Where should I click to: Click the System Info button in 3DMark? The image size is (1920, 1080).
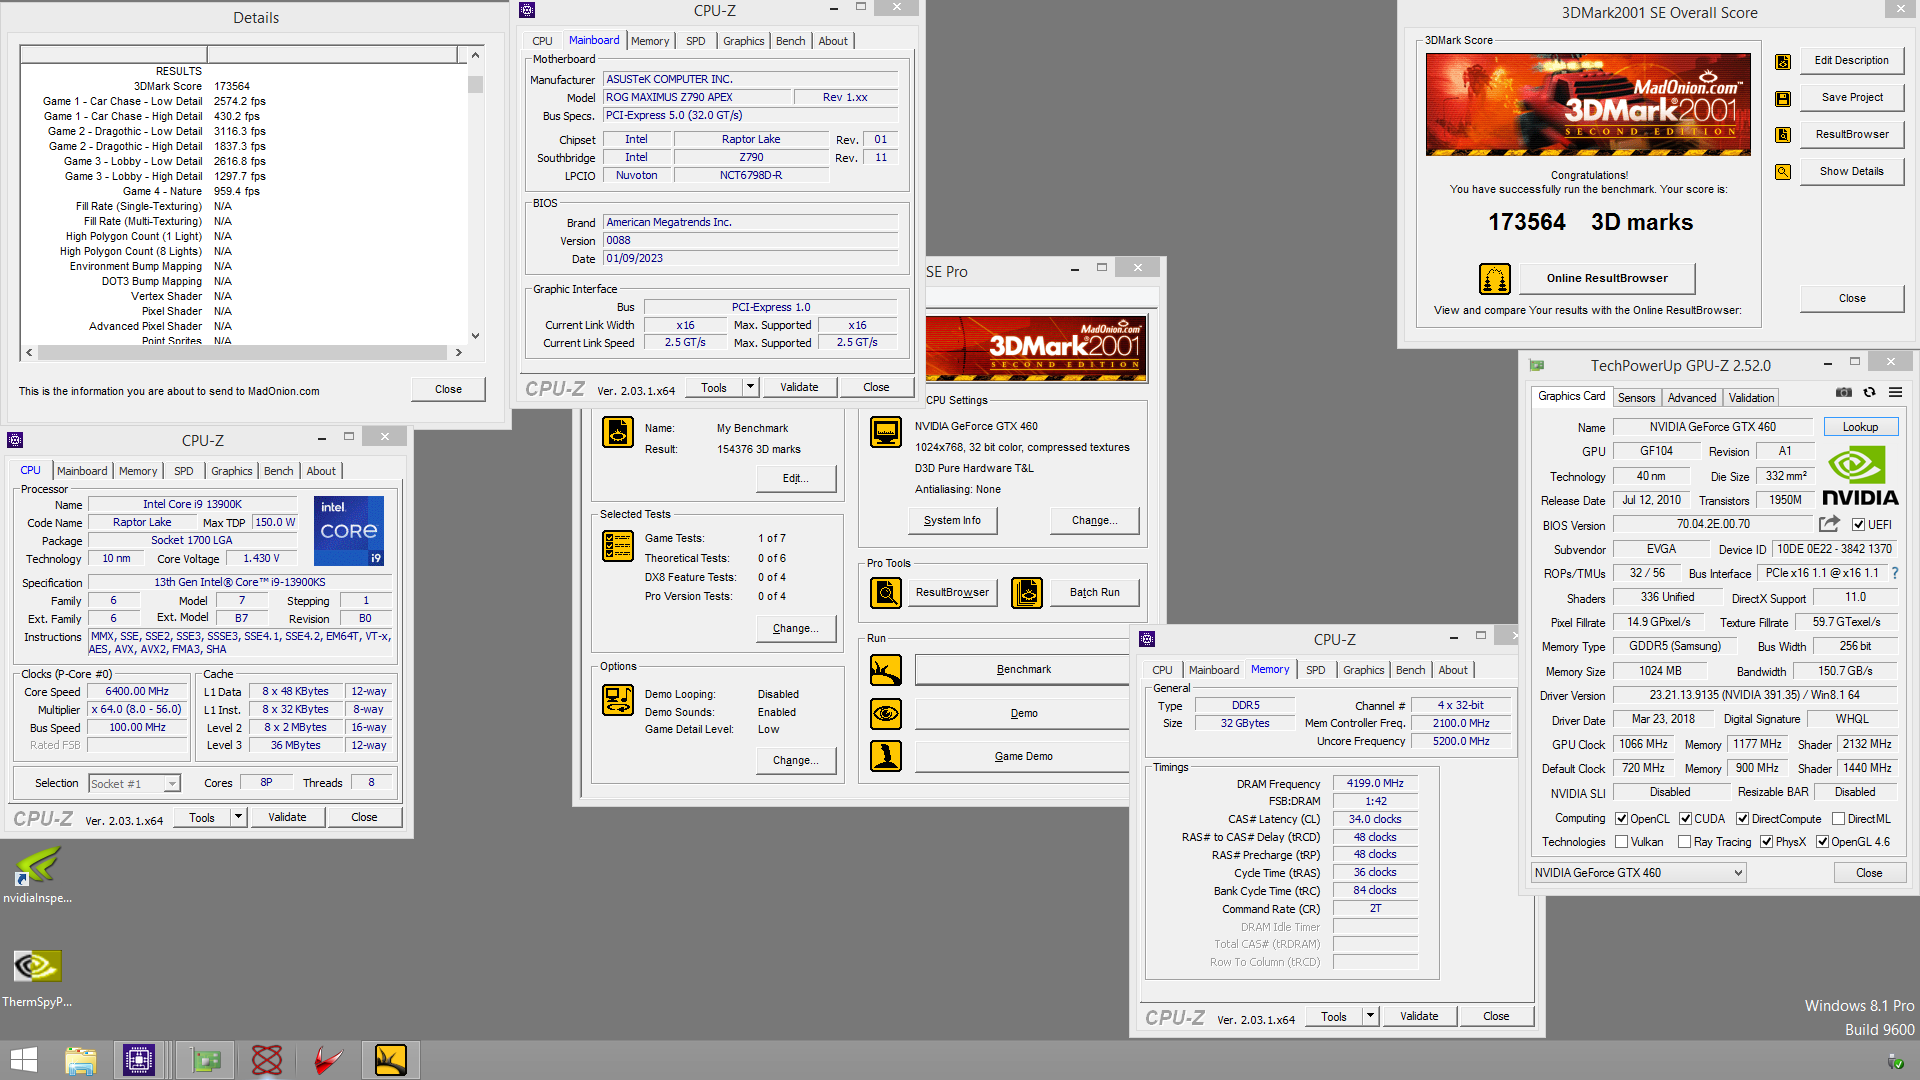[x=952, y=520]
